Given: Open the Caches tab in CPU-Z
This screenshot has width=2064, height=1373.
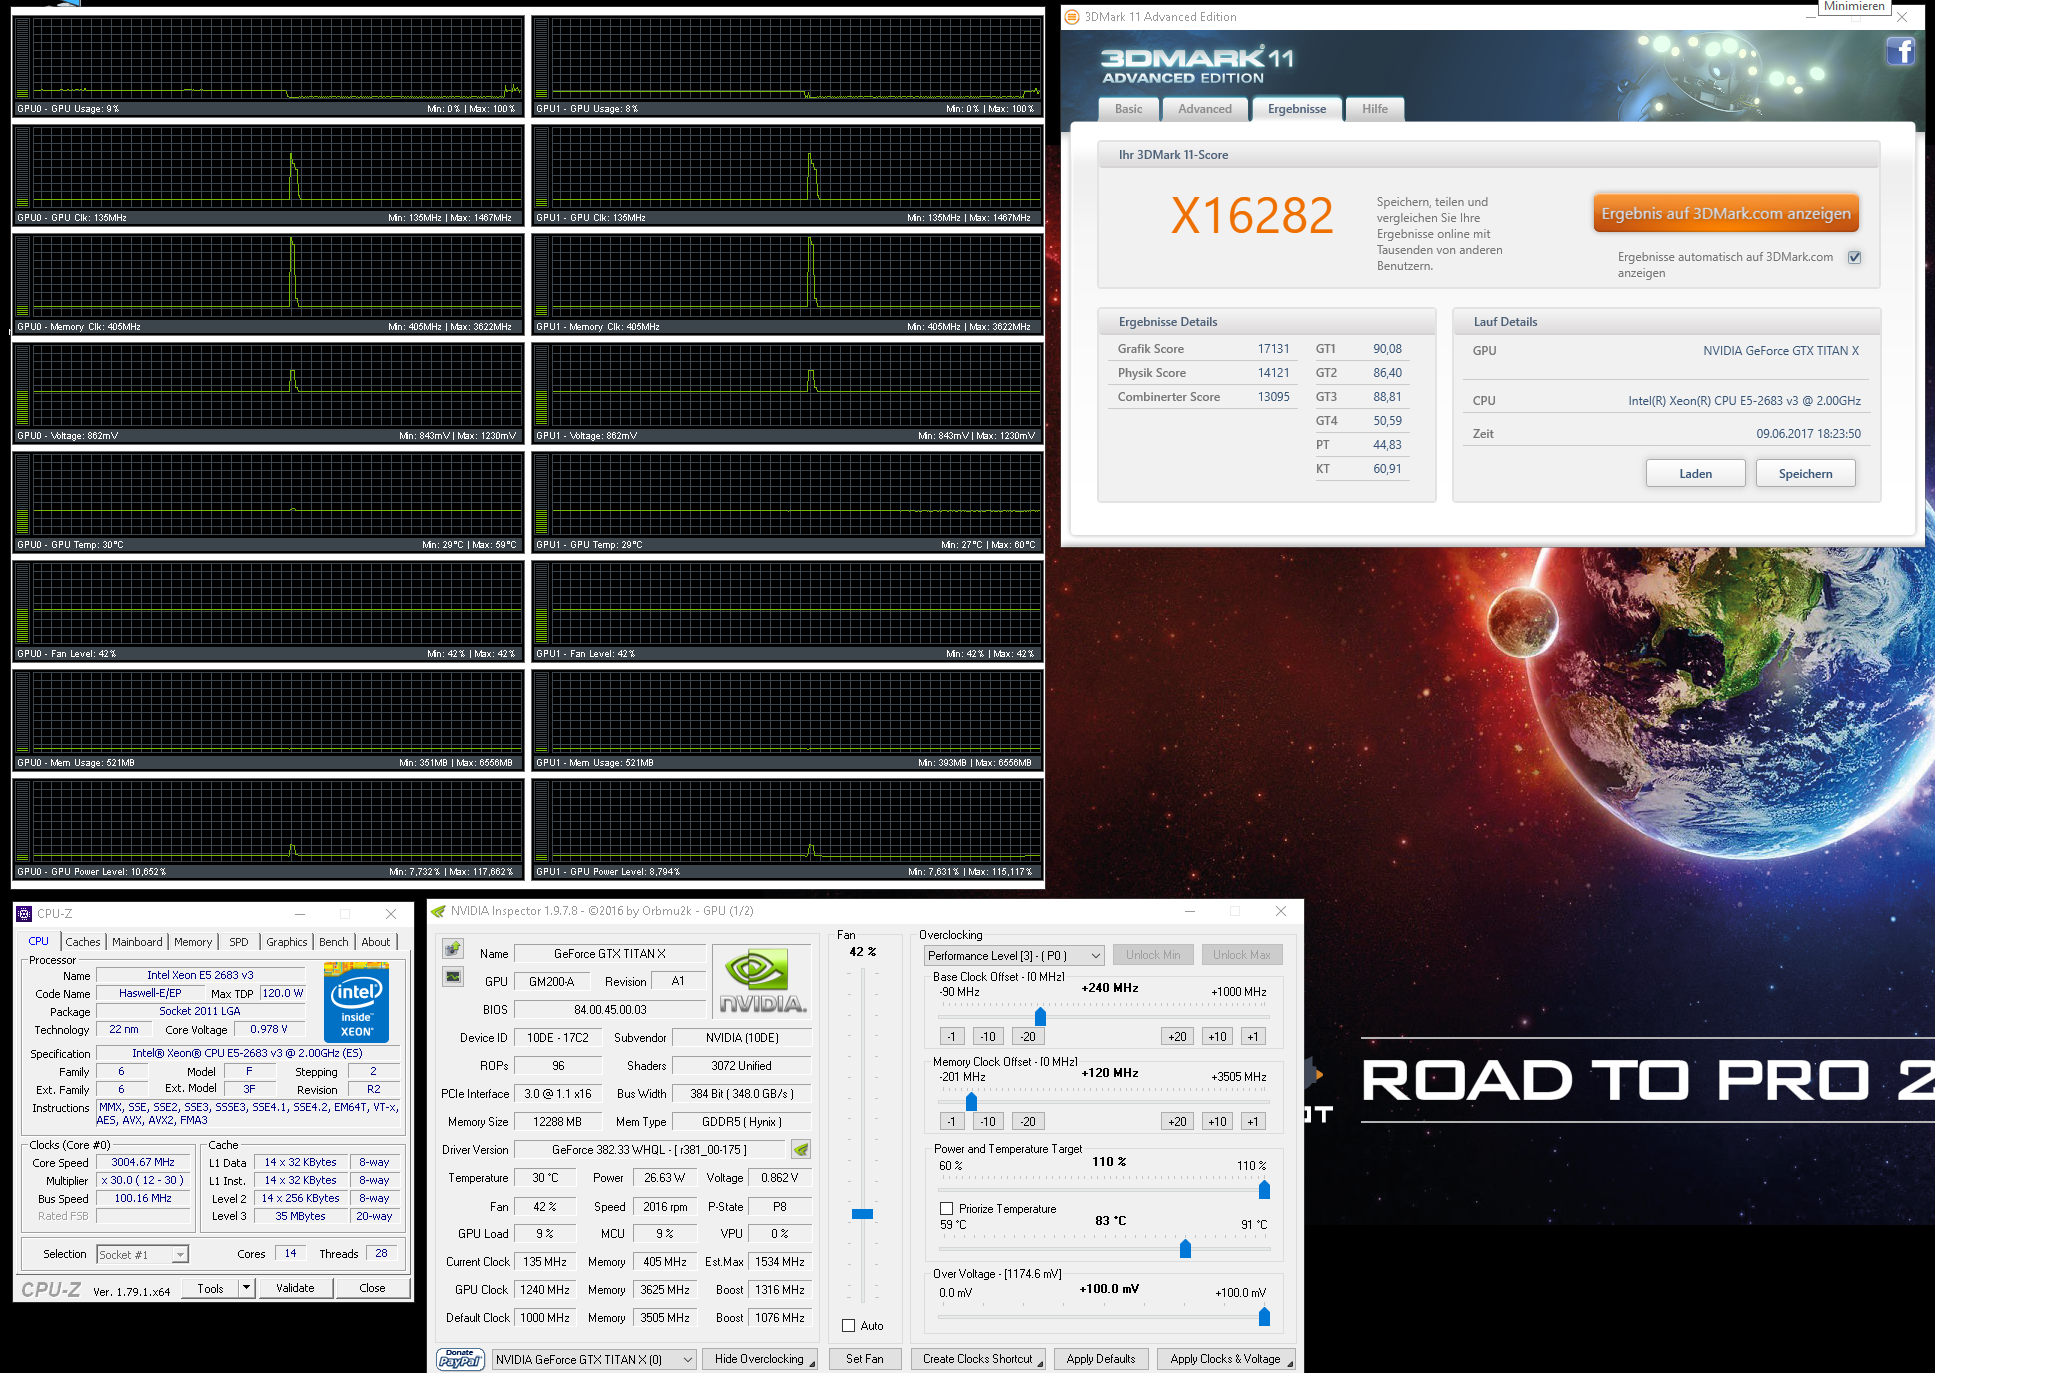Looking at the screenshot, I should coord(83,942).
